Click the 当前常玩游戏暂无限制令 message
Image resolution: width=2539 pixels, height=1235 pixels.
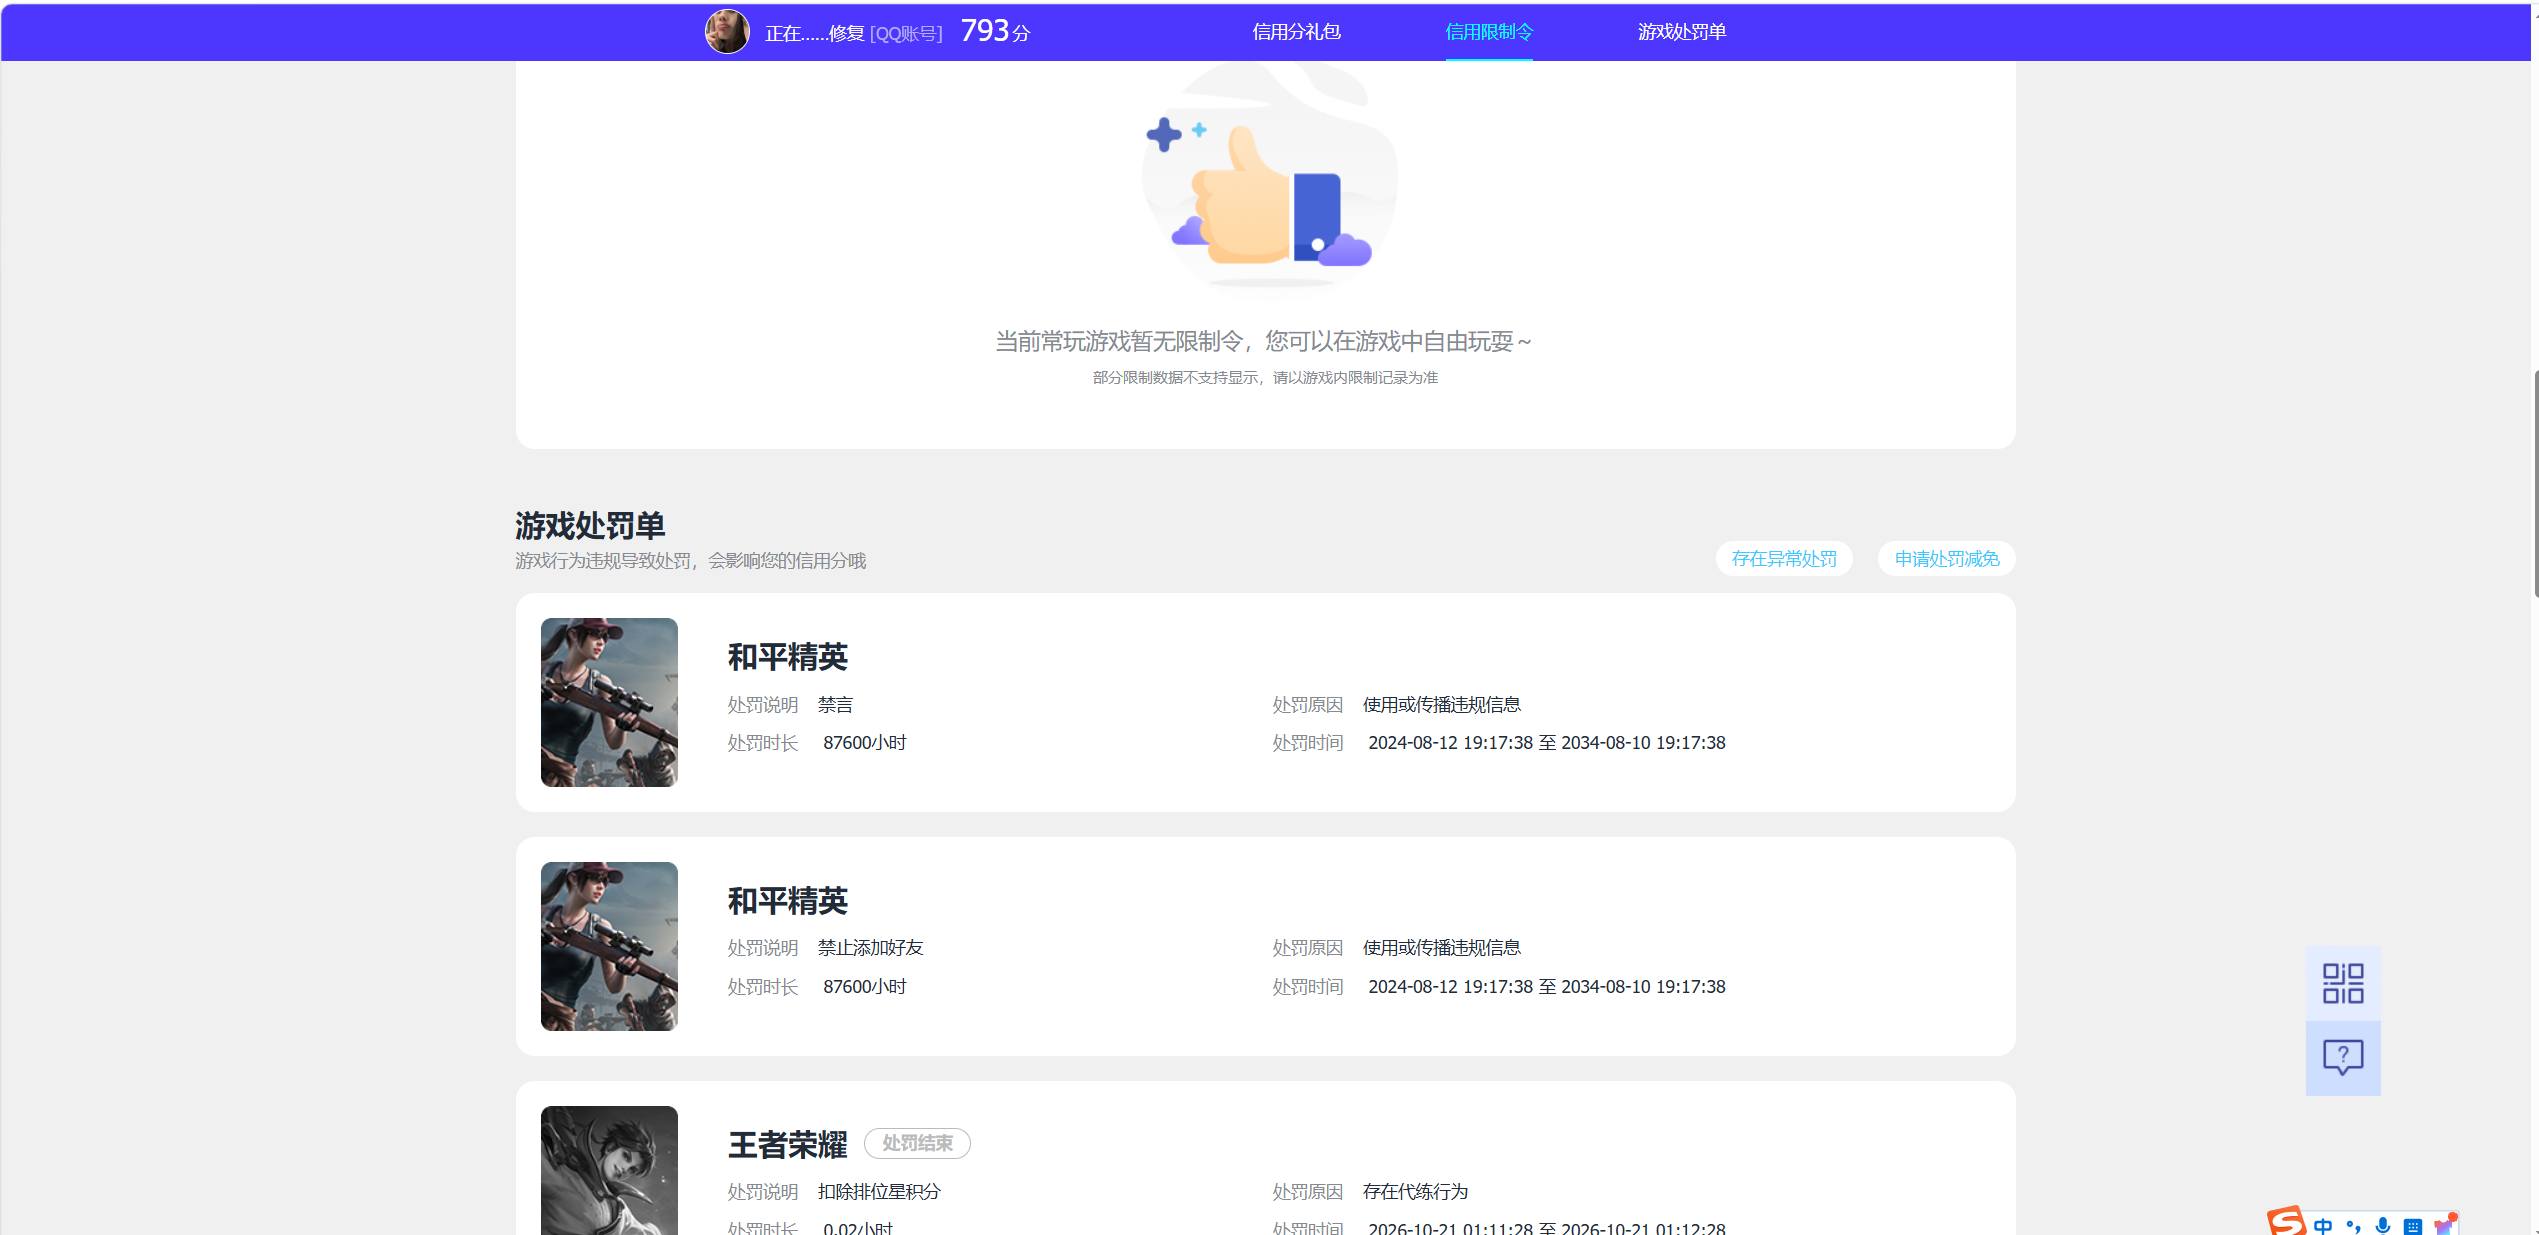(x=1263, y=342)
